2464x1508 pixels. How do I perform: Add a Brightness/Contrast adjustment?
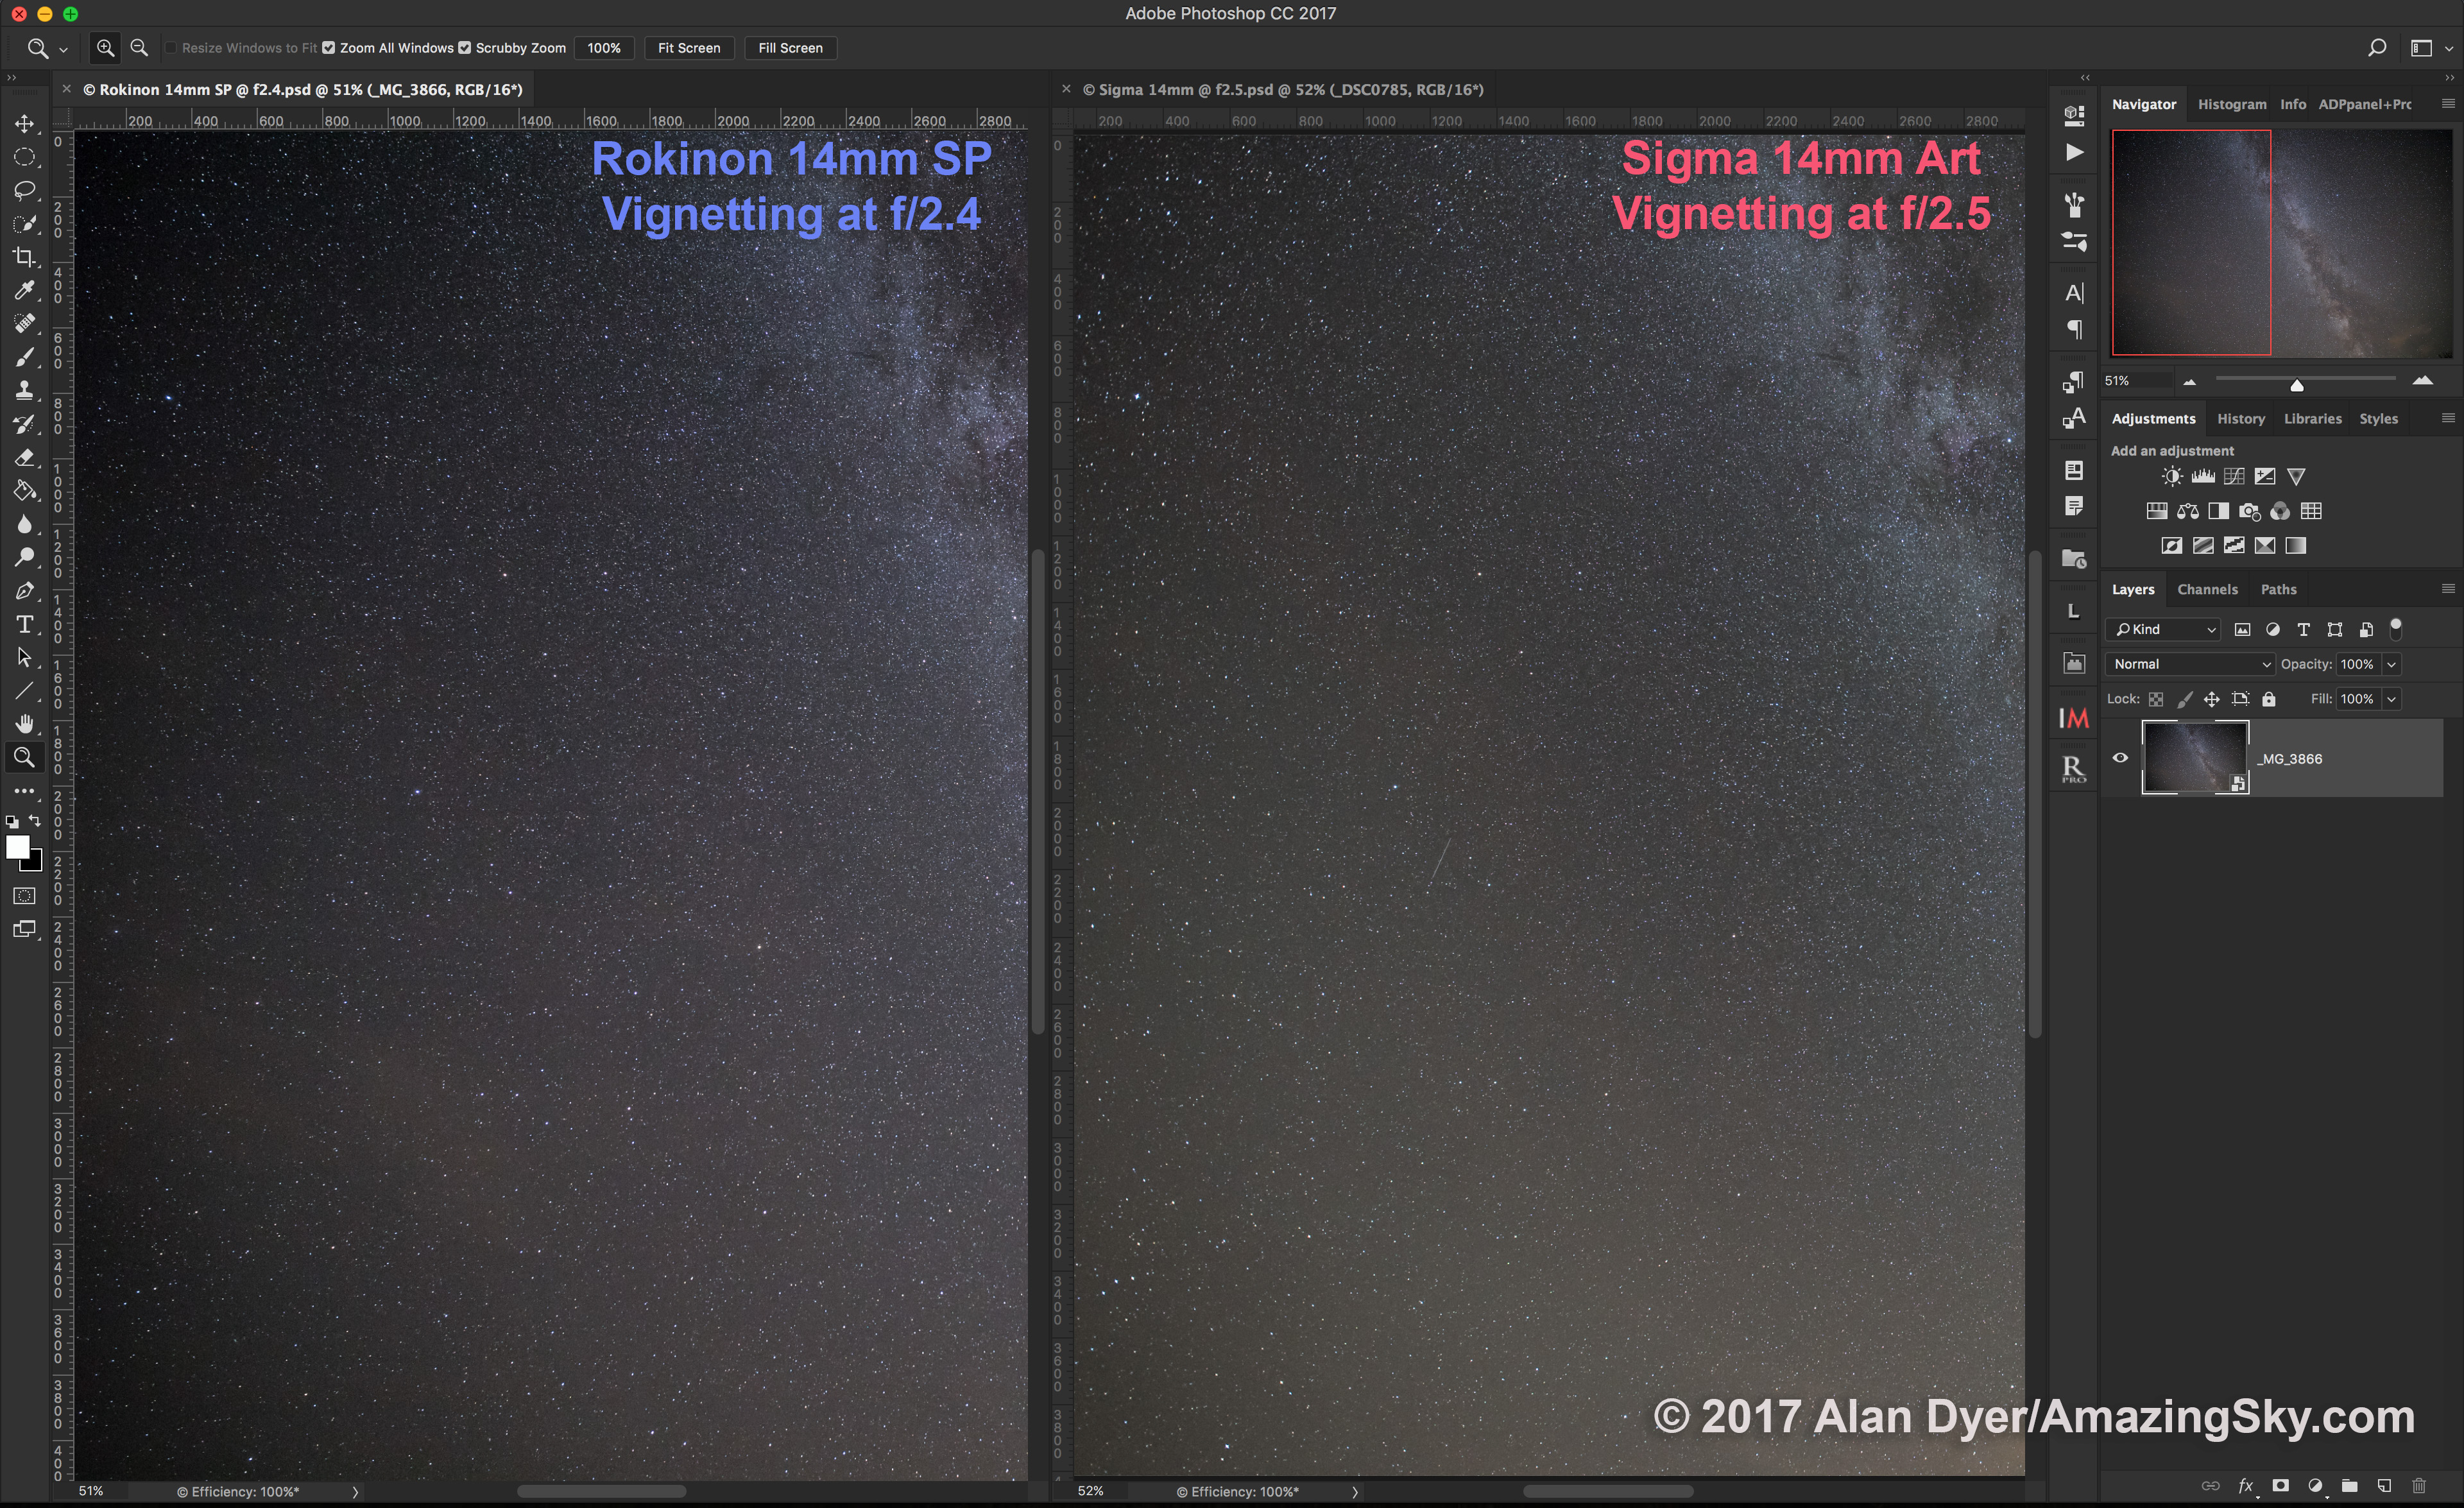tap(2171, 477)
